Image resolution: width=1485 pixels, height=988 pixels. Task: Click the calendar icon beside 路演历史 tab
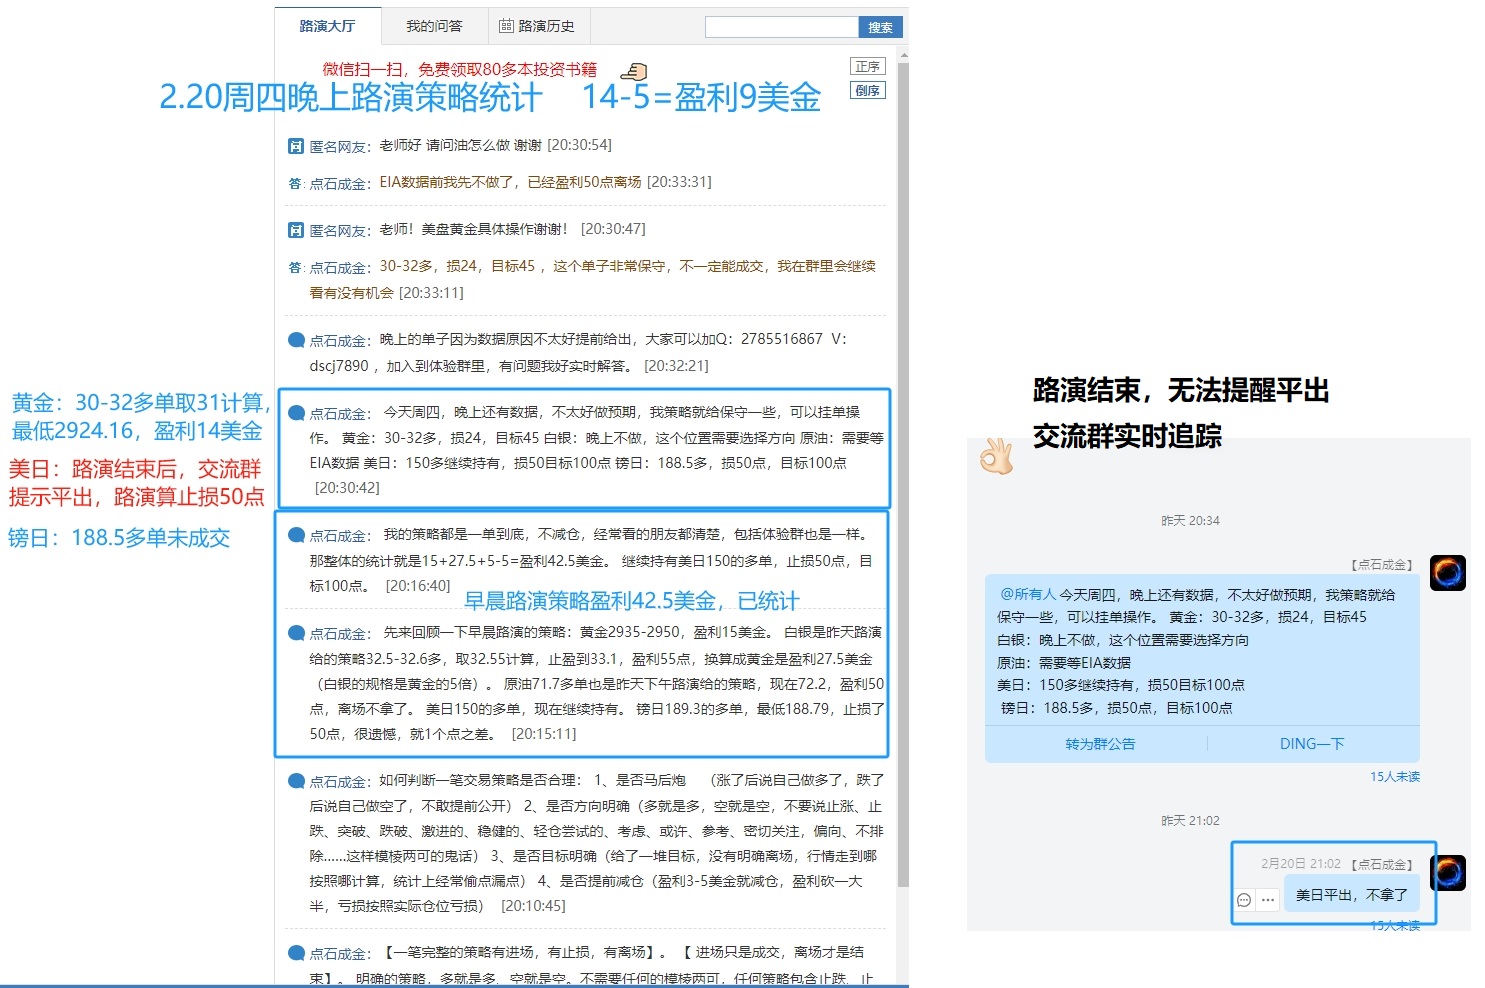[505, 26]
